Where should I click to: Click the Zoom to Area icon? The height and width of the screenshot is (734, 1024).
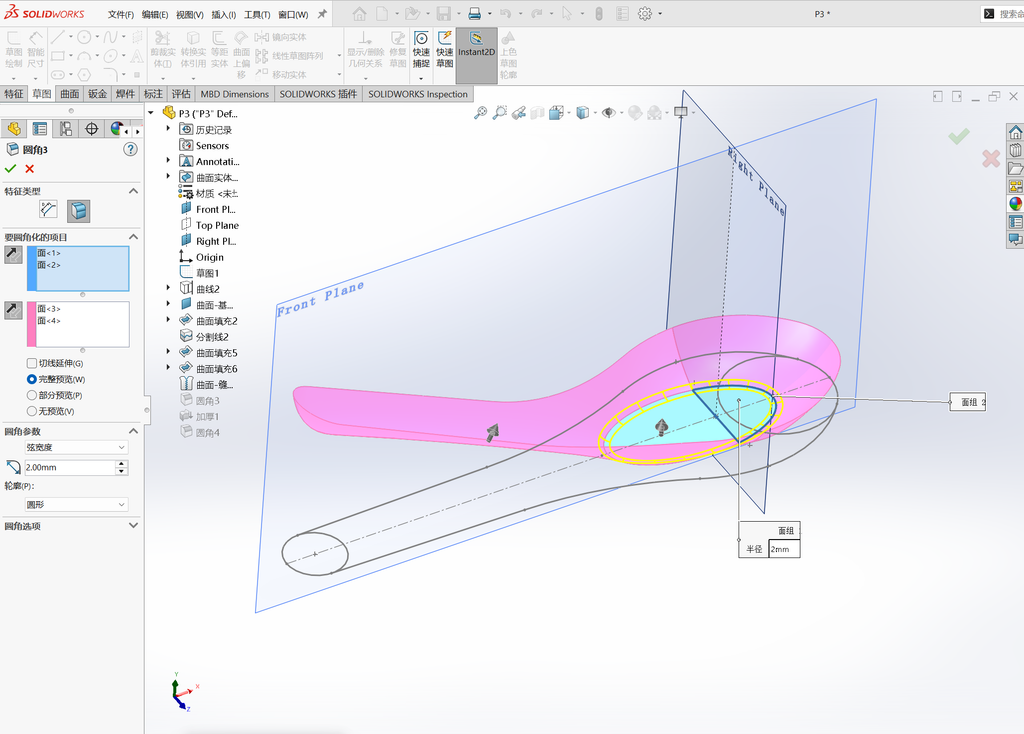500,113
